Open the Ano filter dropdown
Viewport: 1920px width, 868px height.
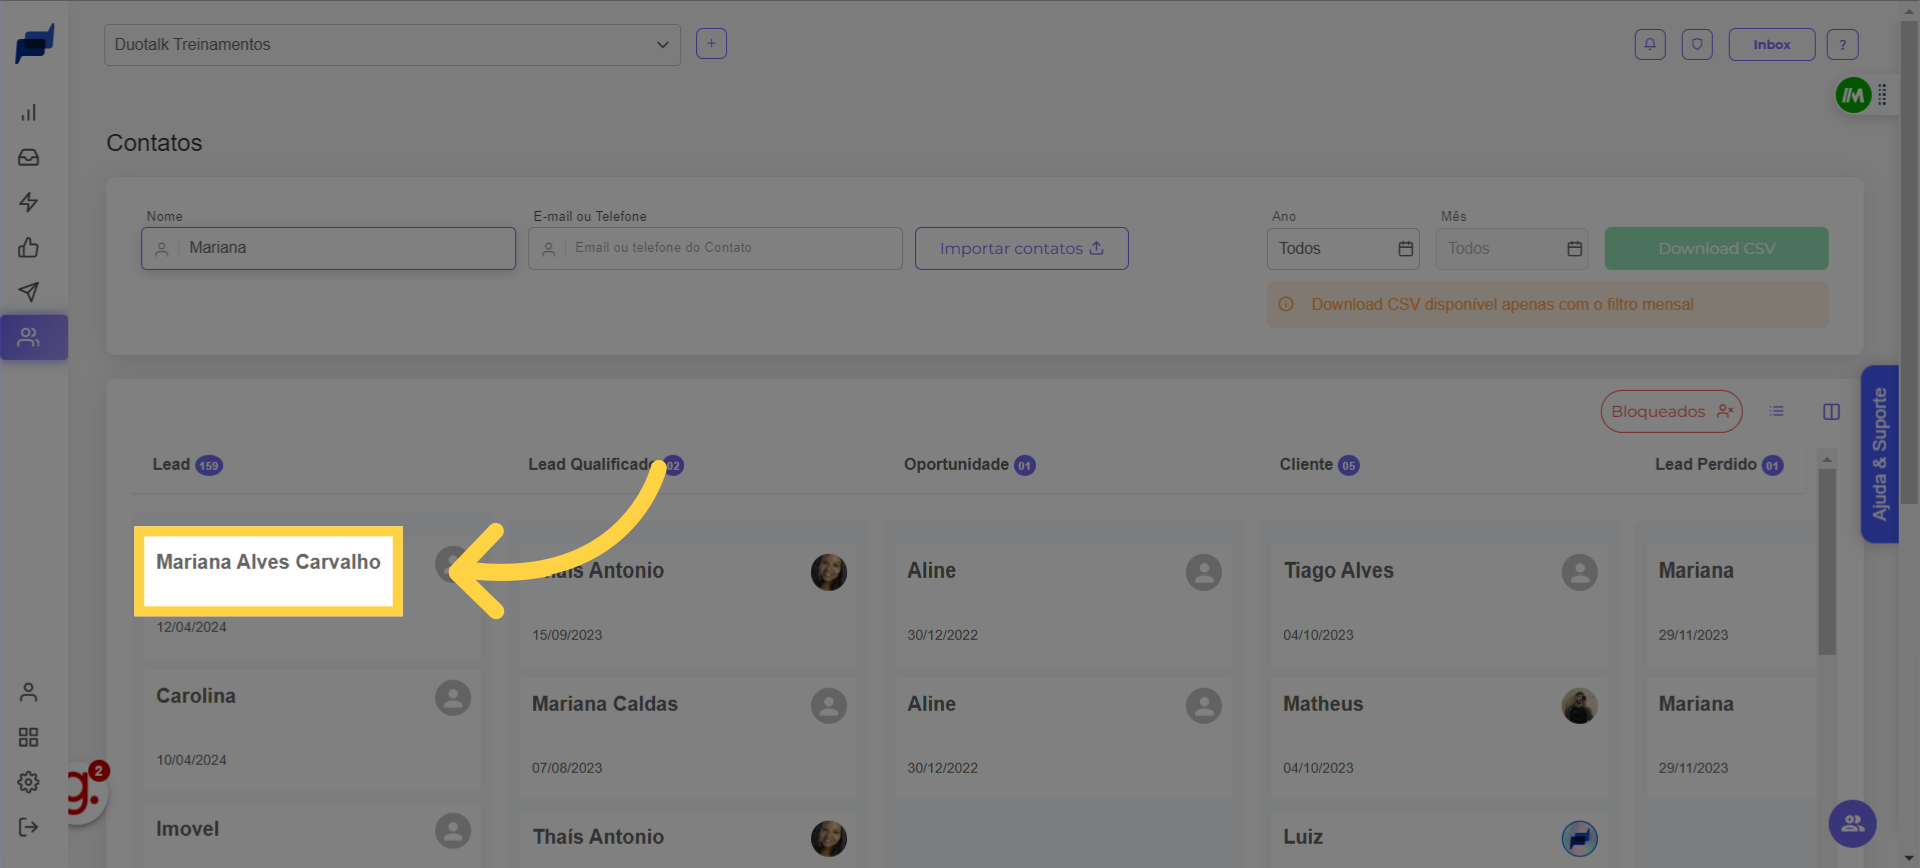tap(1342, 248)
